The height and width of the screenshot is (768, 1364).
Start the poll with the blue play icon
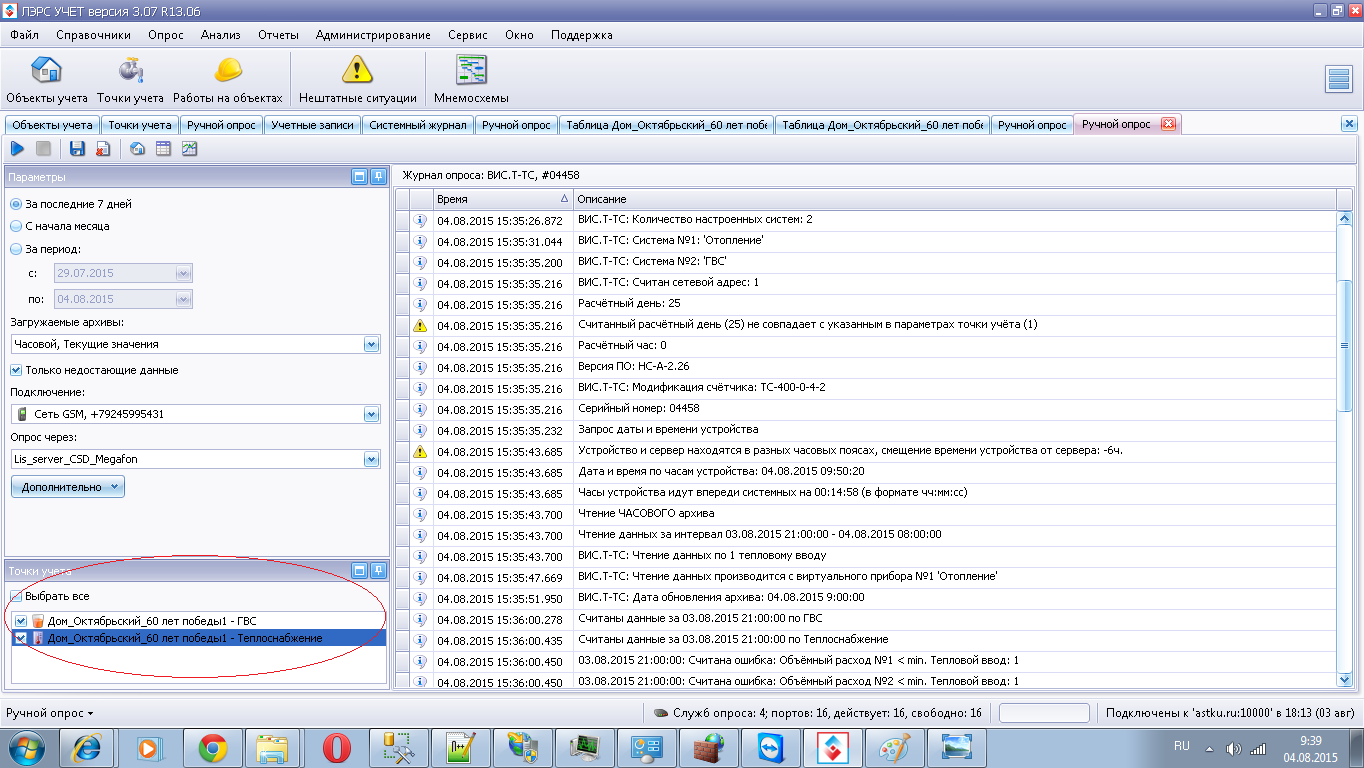(18, 149)
